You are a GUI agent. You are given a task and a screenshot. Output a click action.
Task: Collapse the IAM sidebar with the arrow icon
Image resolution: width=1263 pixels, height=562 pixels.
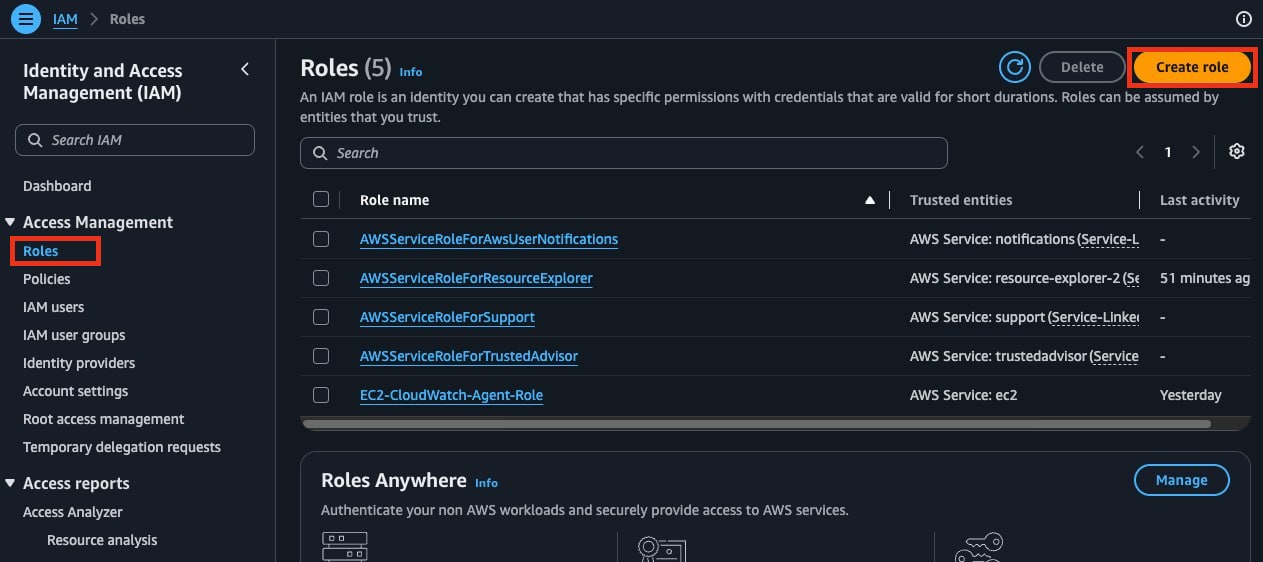tap(246, 69)
